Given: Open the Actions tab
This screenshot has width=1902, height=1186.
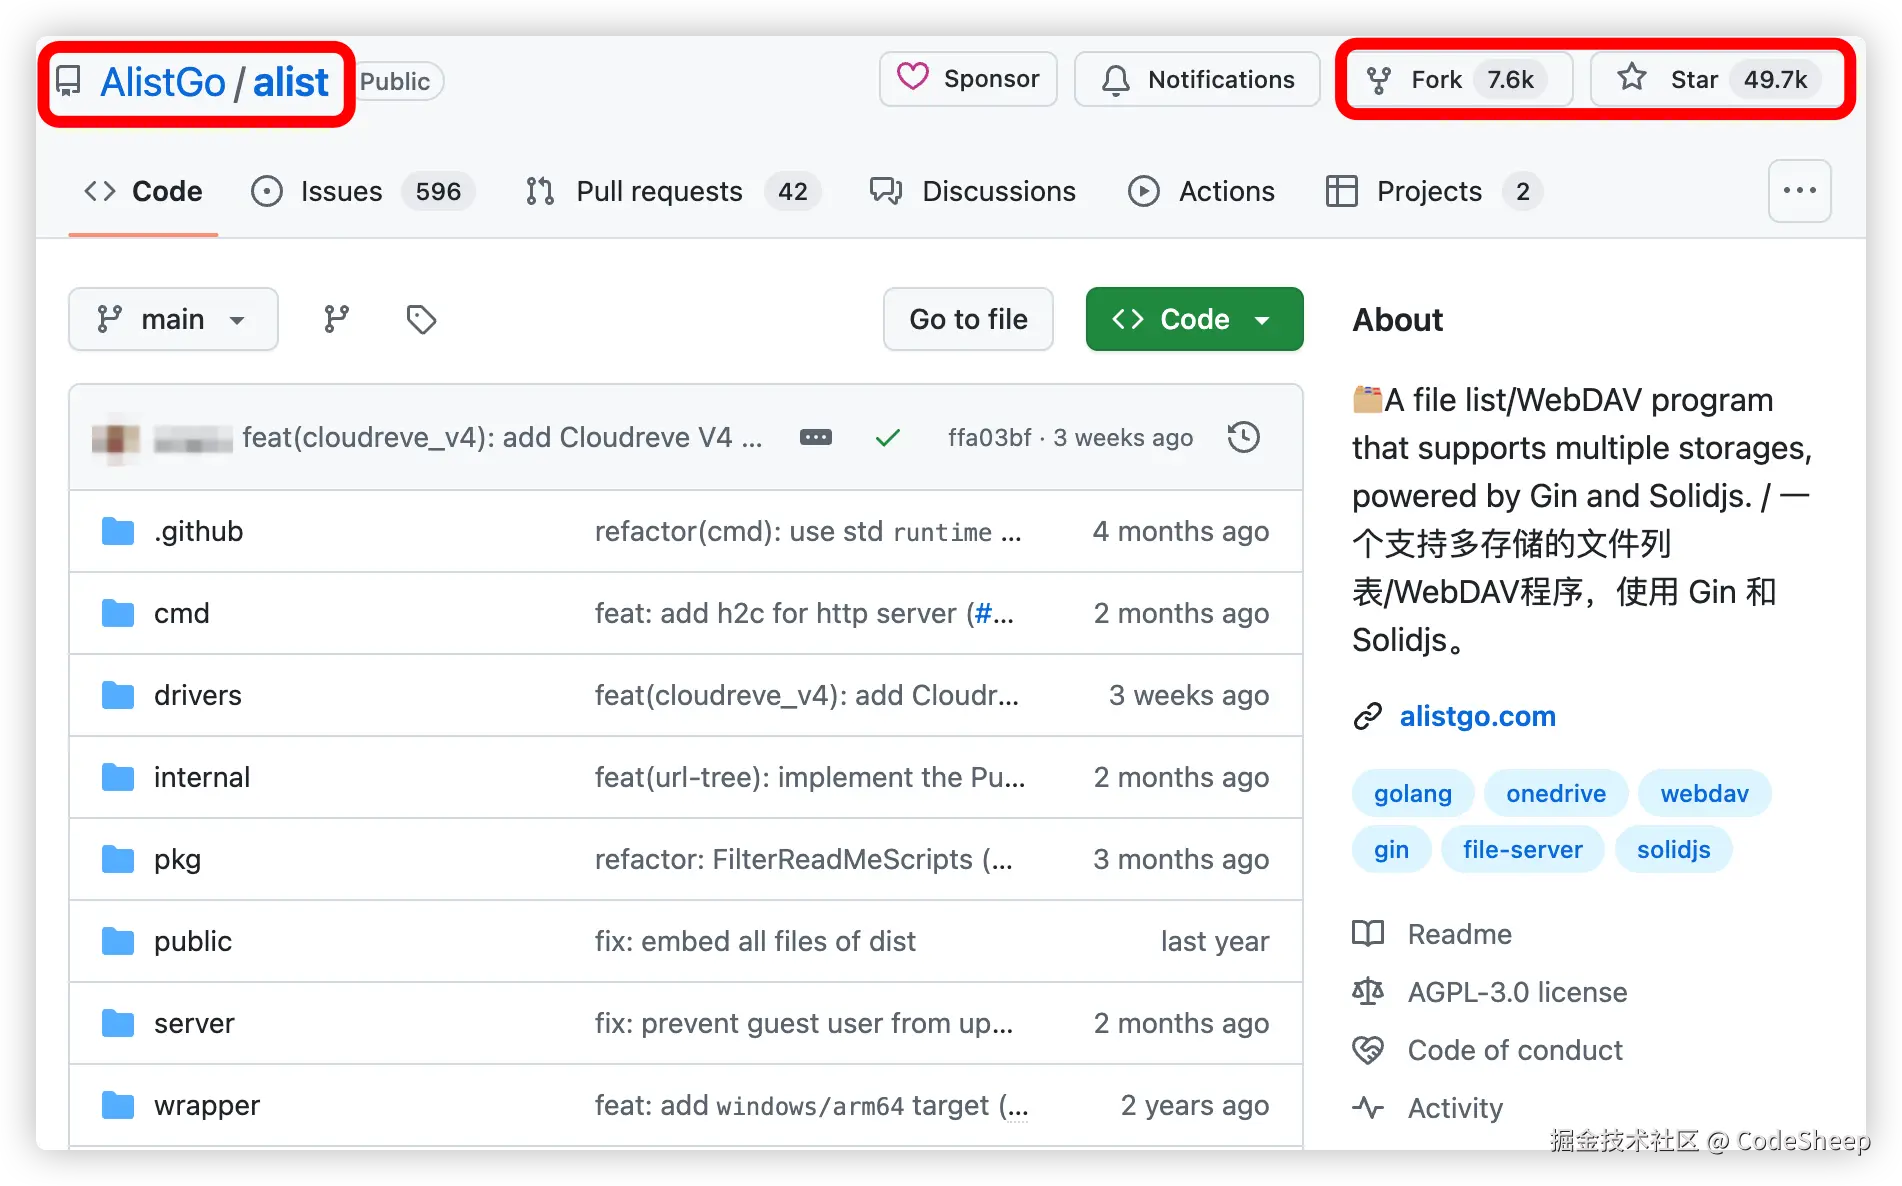Looking at the screenshot, I should click(x=1201, y=191).
